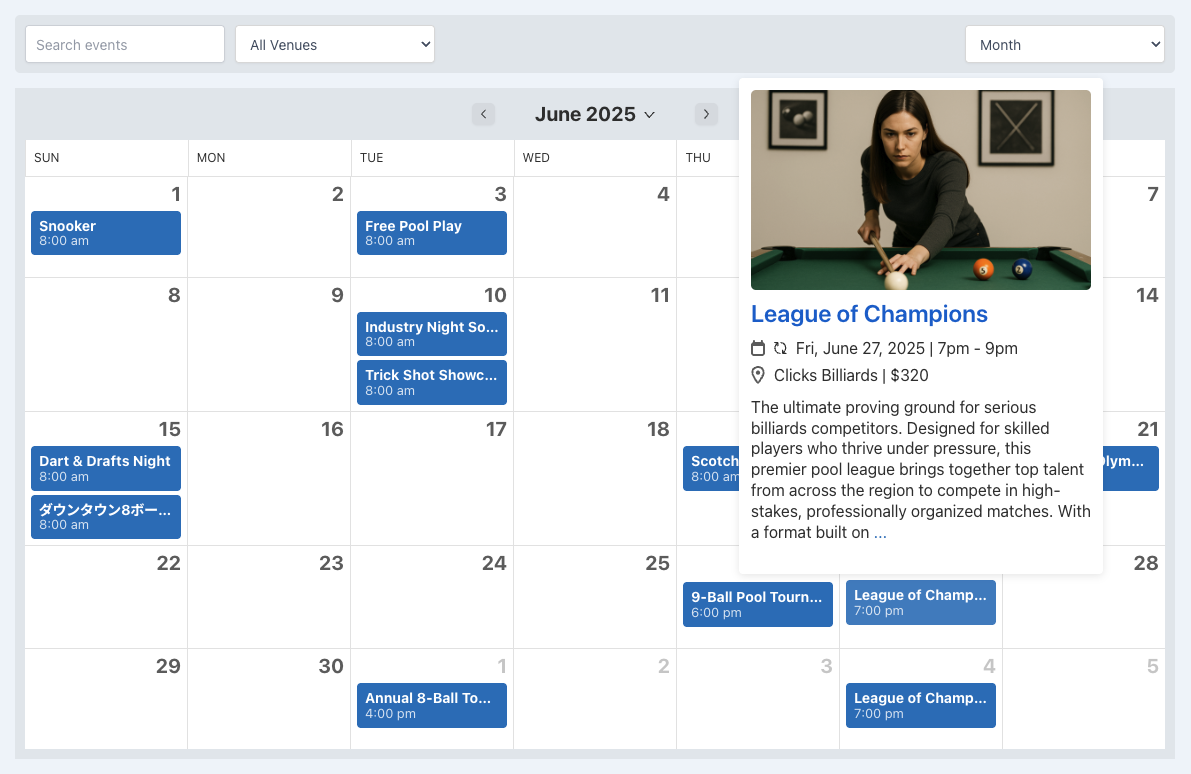This screenshot has height=774, width=1191.
Task: Click the calendar icon in event popup
Action: pyautogui.click(x=758, y=349)
